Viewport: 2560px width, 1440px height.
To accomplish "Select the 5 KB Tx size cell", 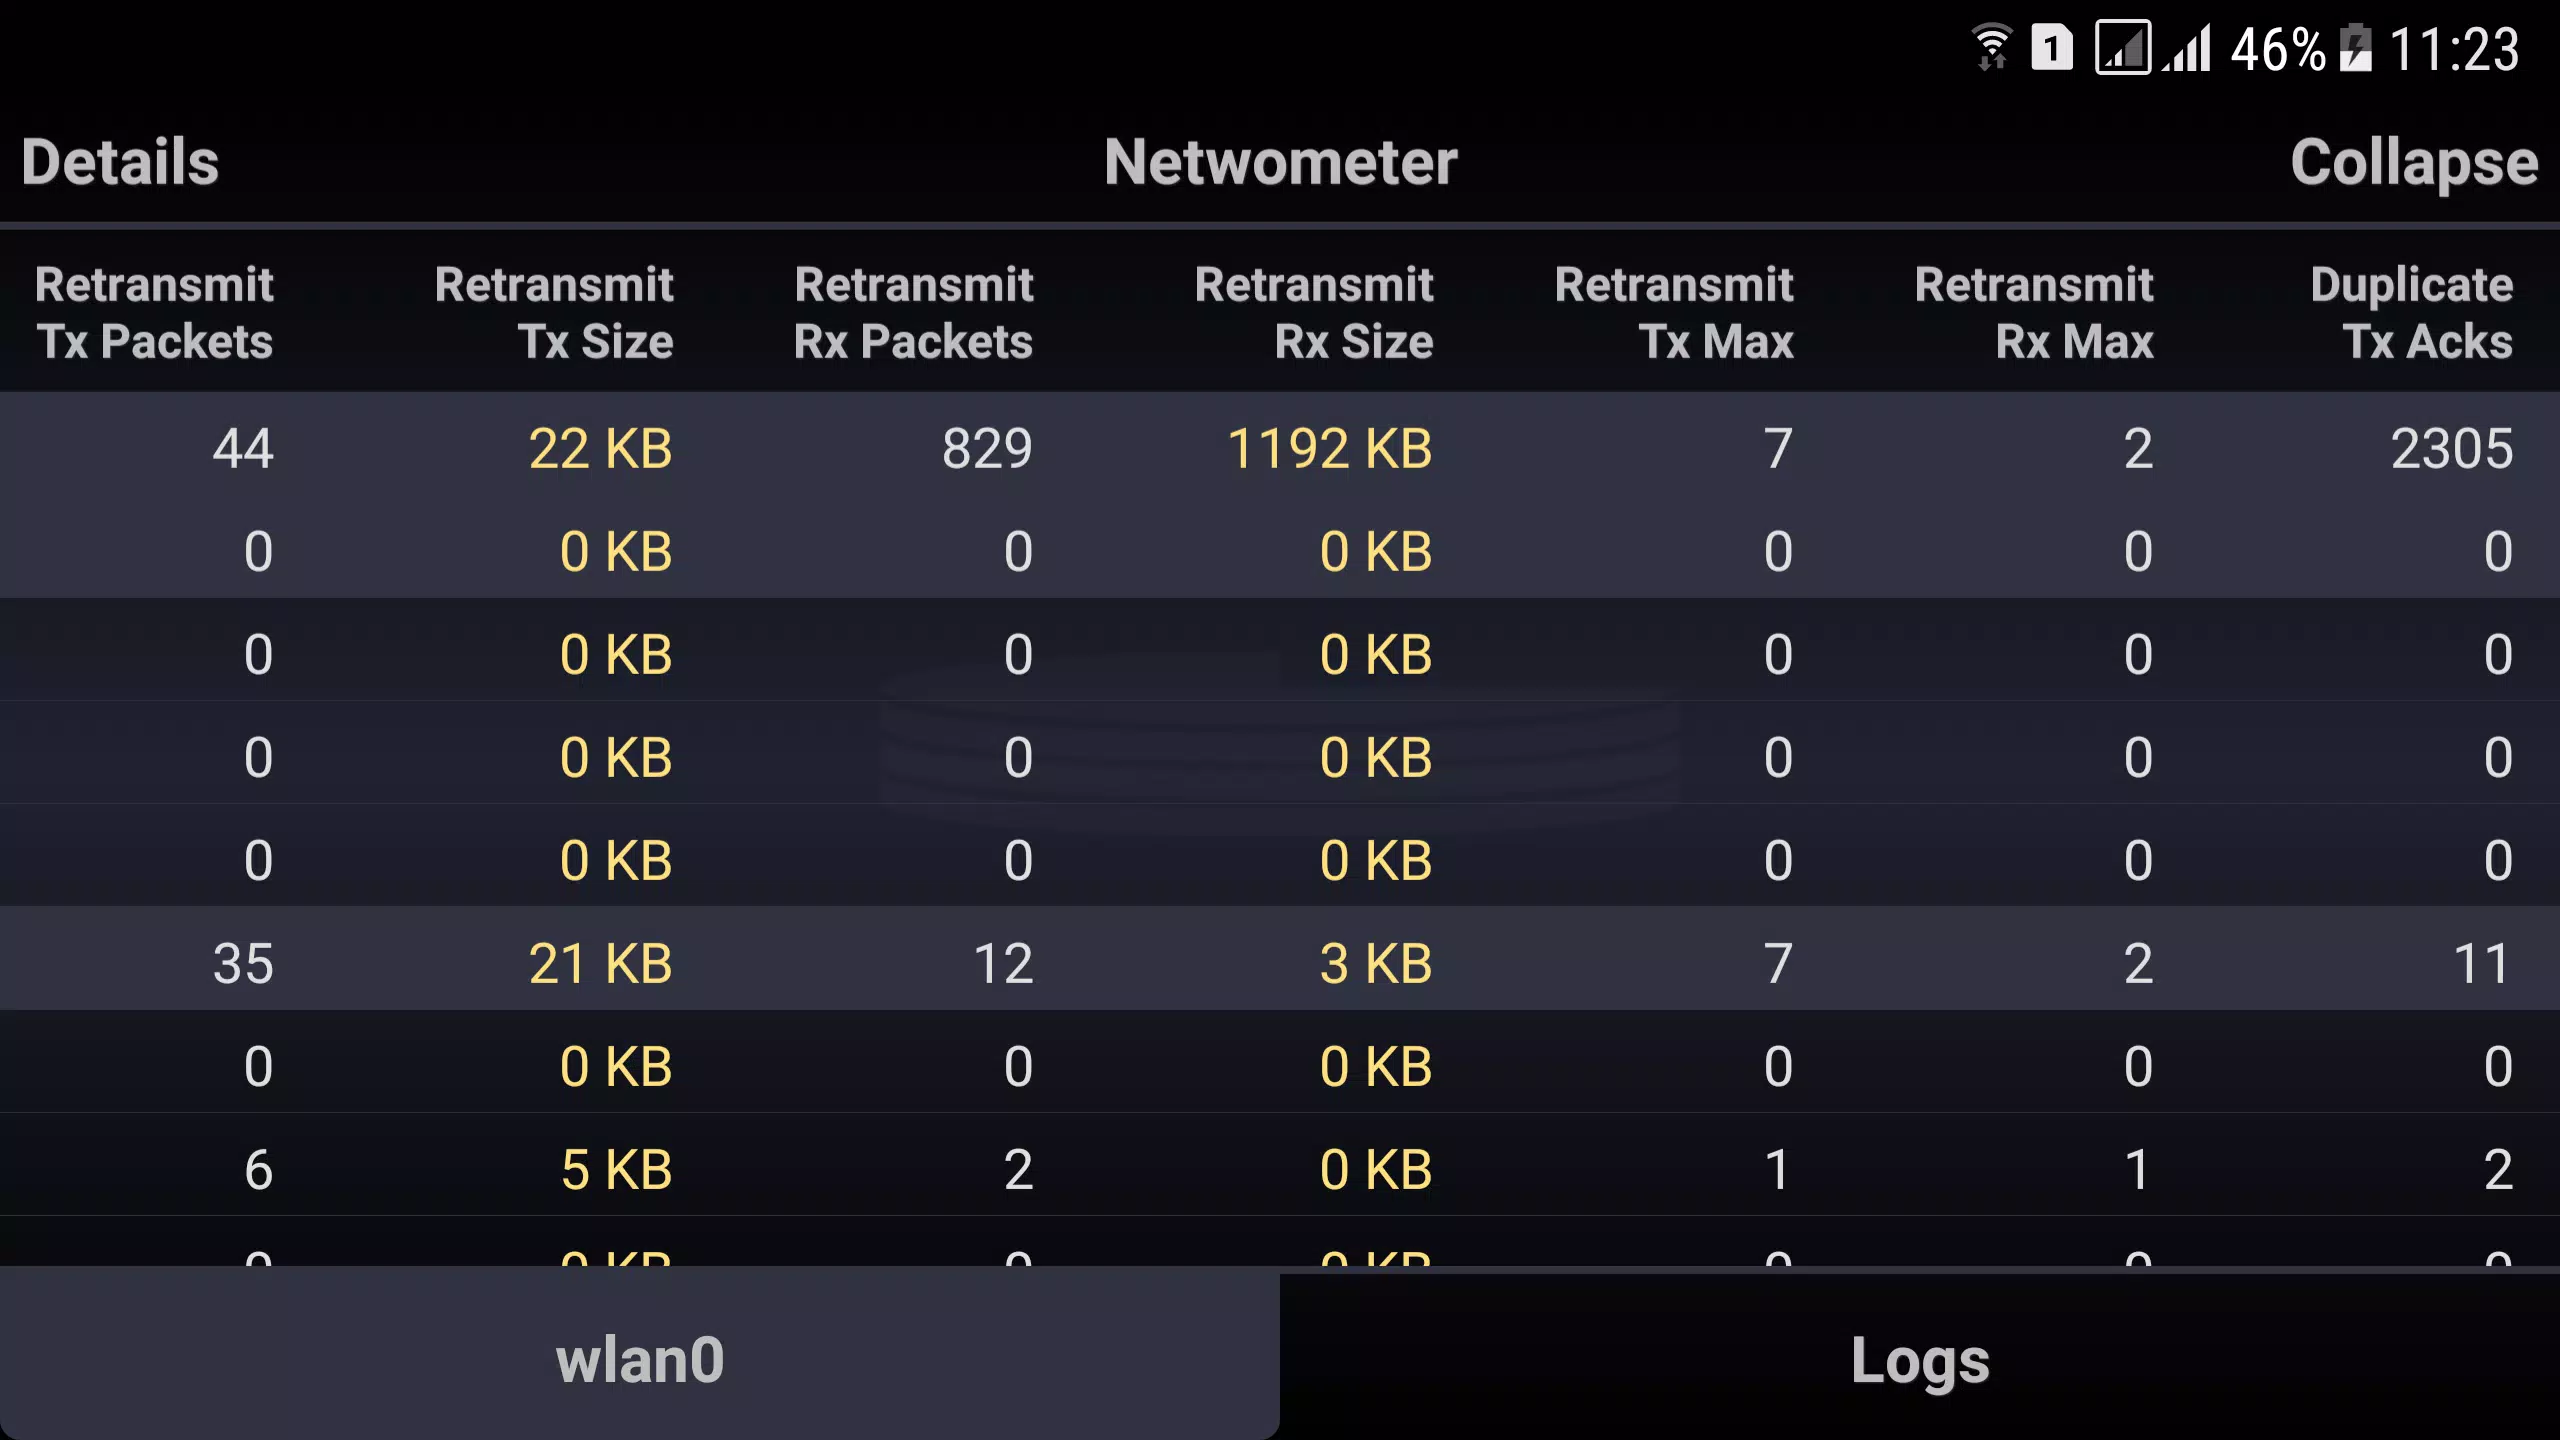I will tap(617, 1169).
